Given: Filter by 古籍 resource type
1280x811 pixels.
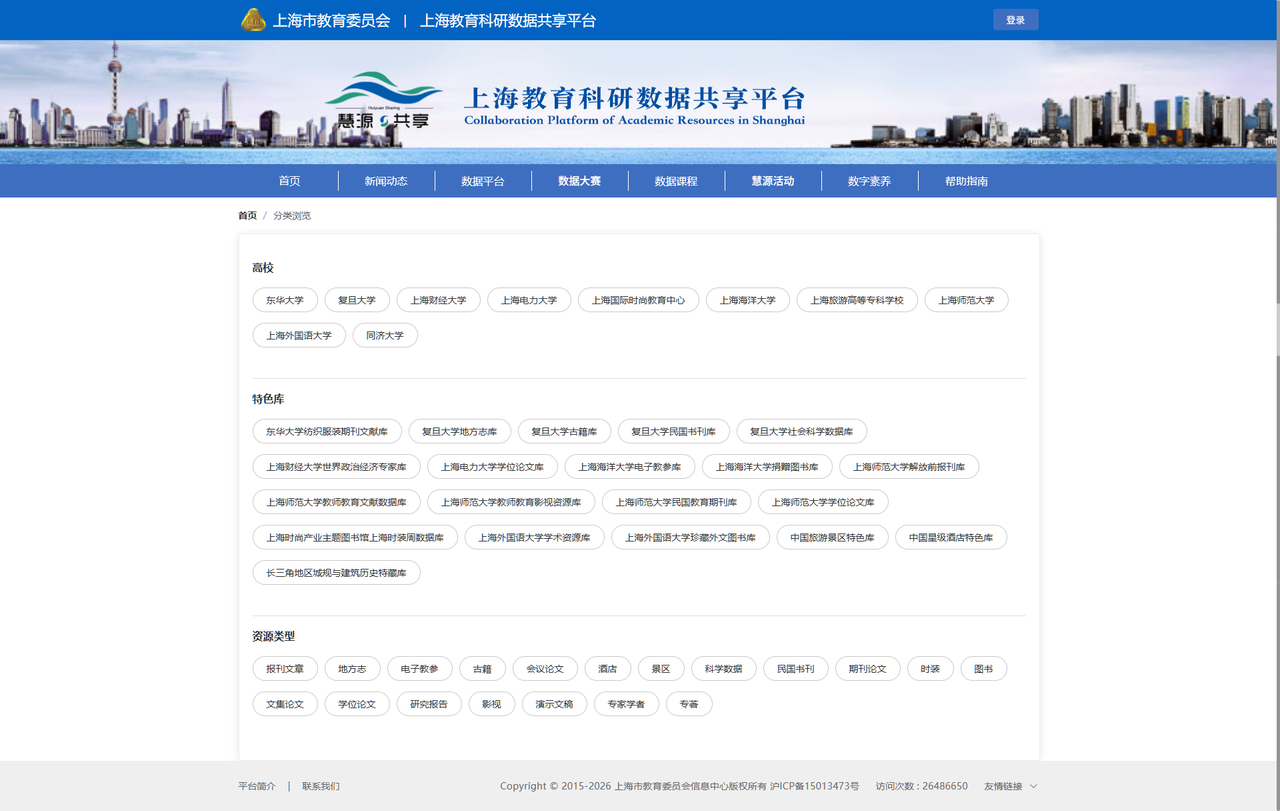Looking at the screenshot, I should 482,668.
